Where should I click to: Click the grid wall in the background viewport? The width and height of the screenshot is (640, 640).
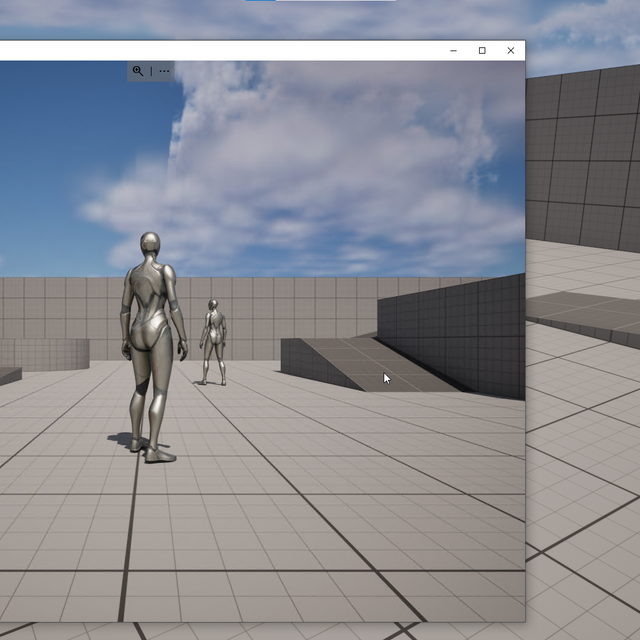pos(585,160)
